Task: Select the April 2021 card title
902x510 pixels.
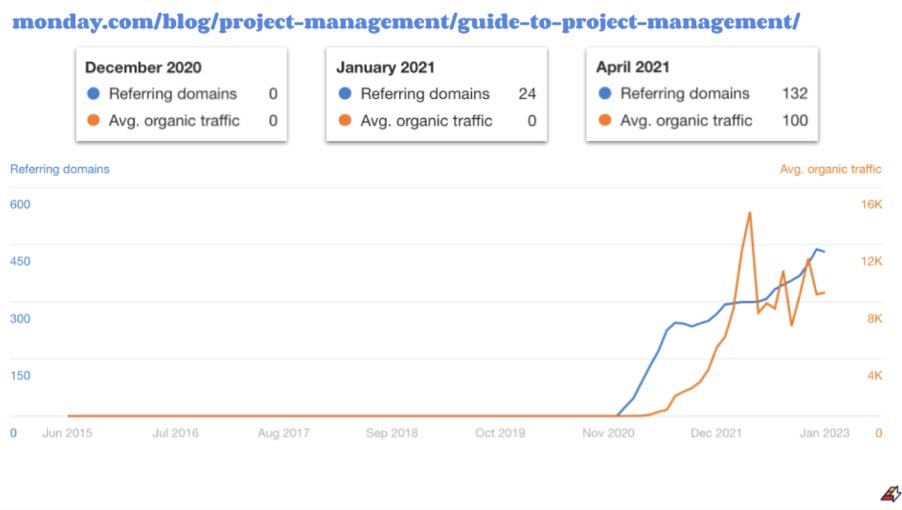Action: [633, 67]
